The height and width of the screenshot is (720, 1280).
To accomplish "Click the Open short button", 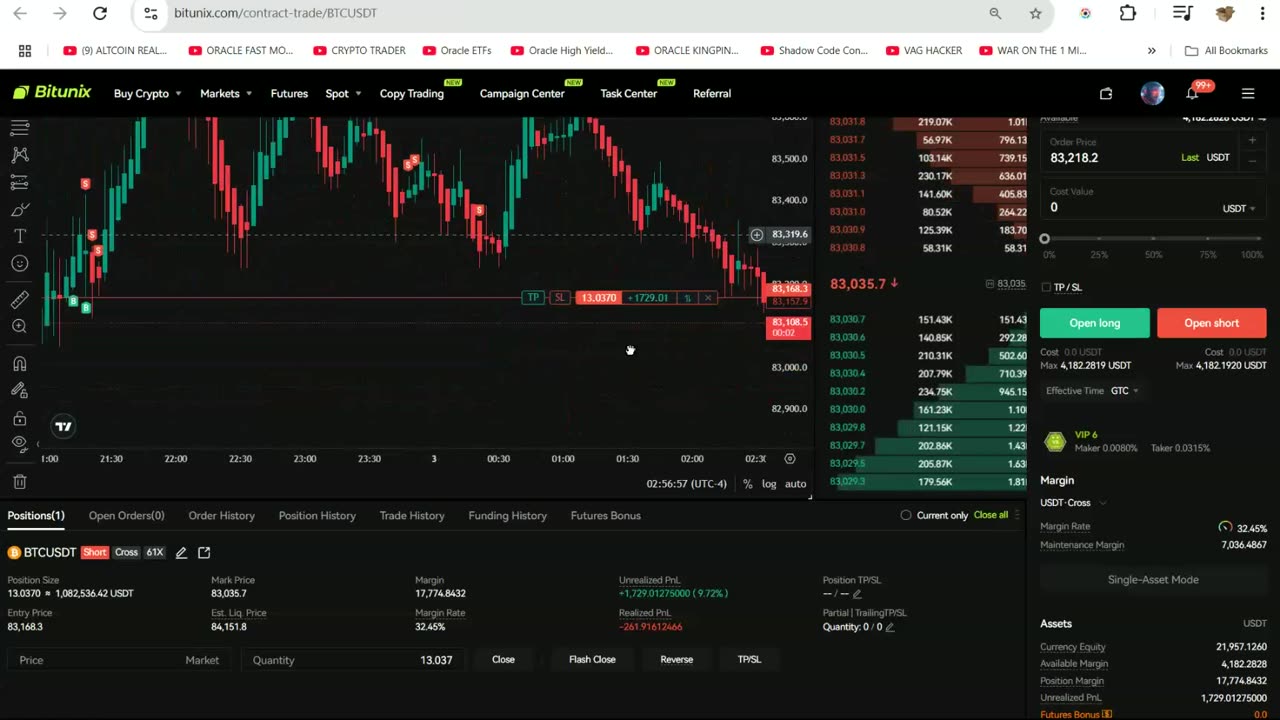I will tap(1212, 323).
